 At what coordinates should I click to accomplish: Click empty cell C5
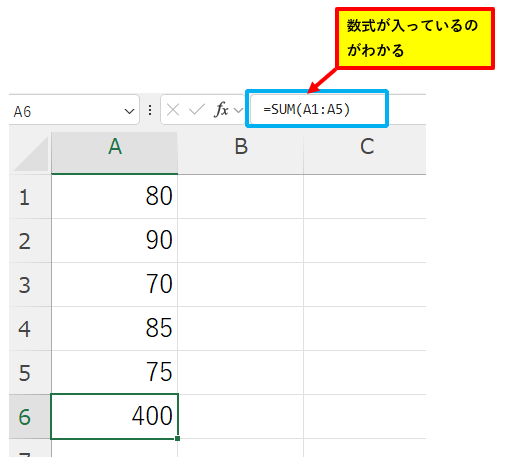coord(365,373)
